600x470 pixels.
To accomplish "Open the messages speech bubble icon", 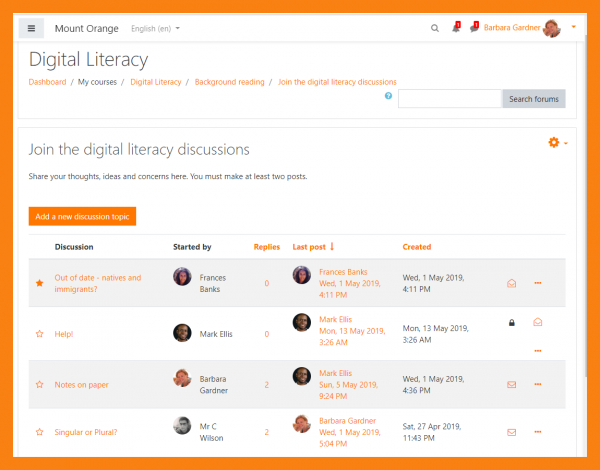I will [x=474, y=28].
